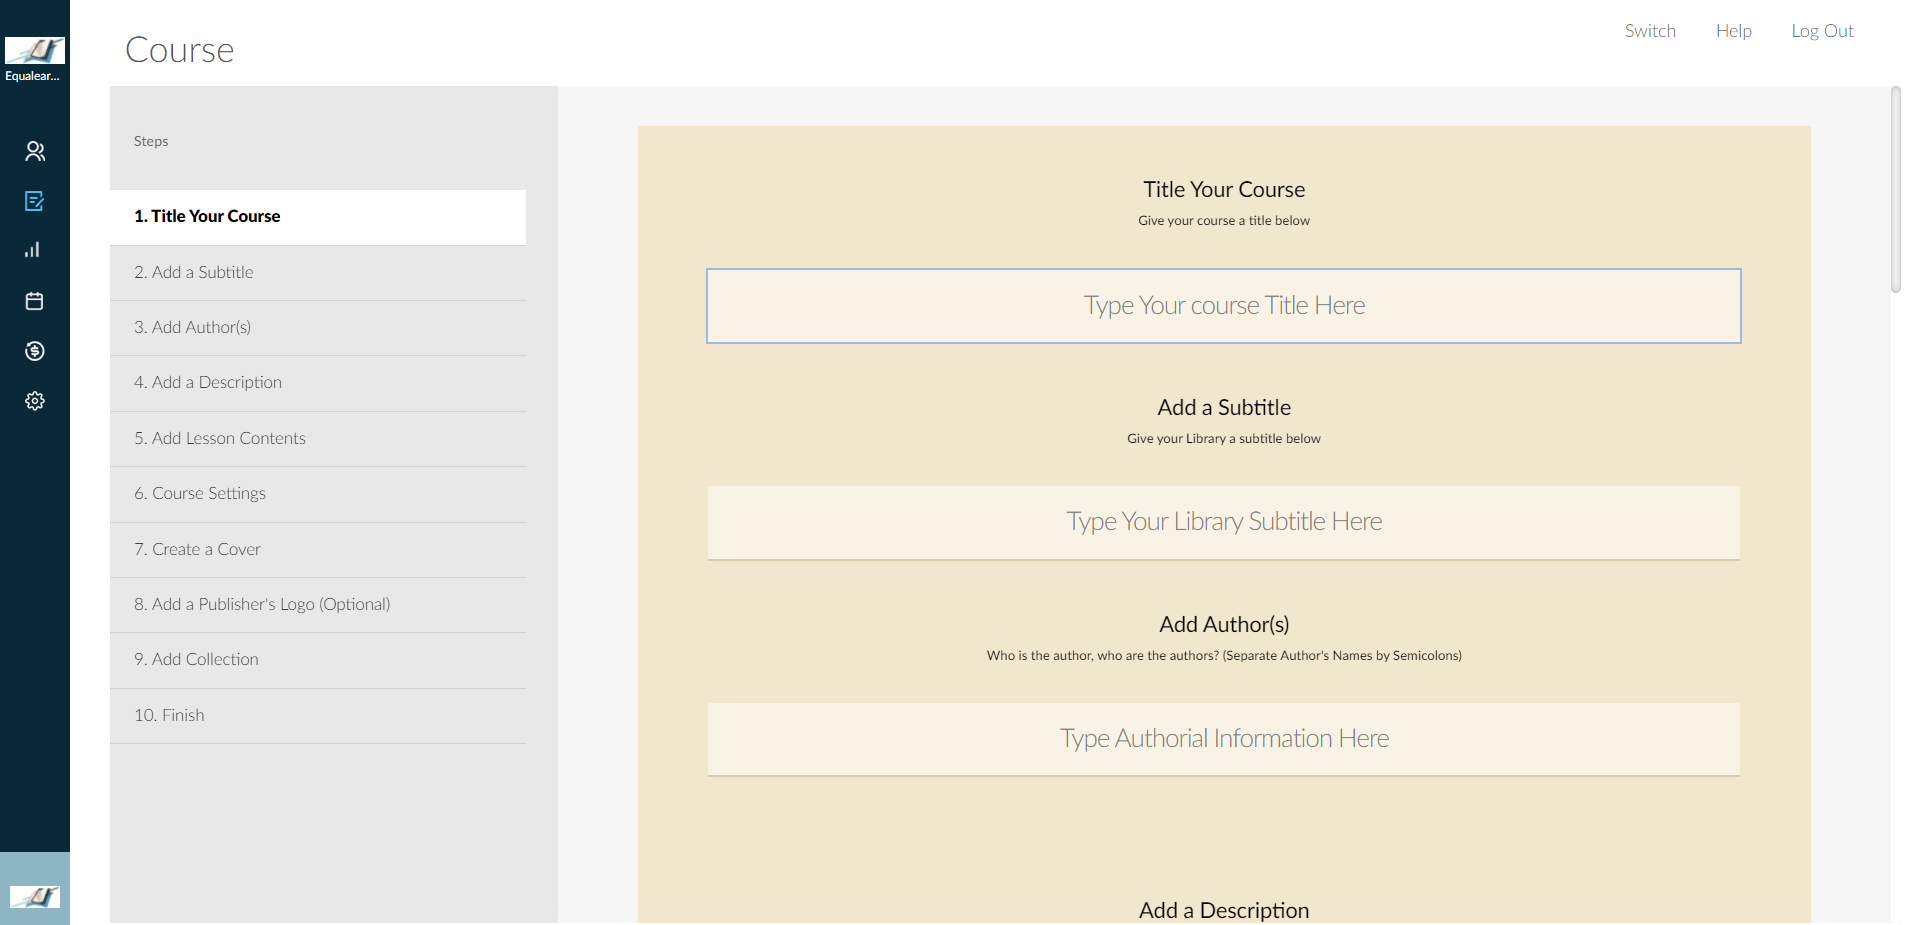This screenshot has width=1920, height=925.
Task: Open step 6 Course Settings
Action: point(318,493)
